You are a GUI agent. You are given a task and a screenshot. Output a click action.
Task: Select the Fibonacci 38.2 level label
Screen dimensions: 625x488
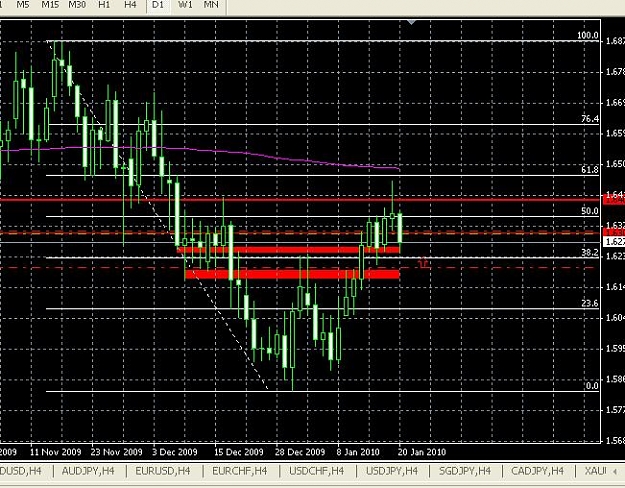[590, 252]
